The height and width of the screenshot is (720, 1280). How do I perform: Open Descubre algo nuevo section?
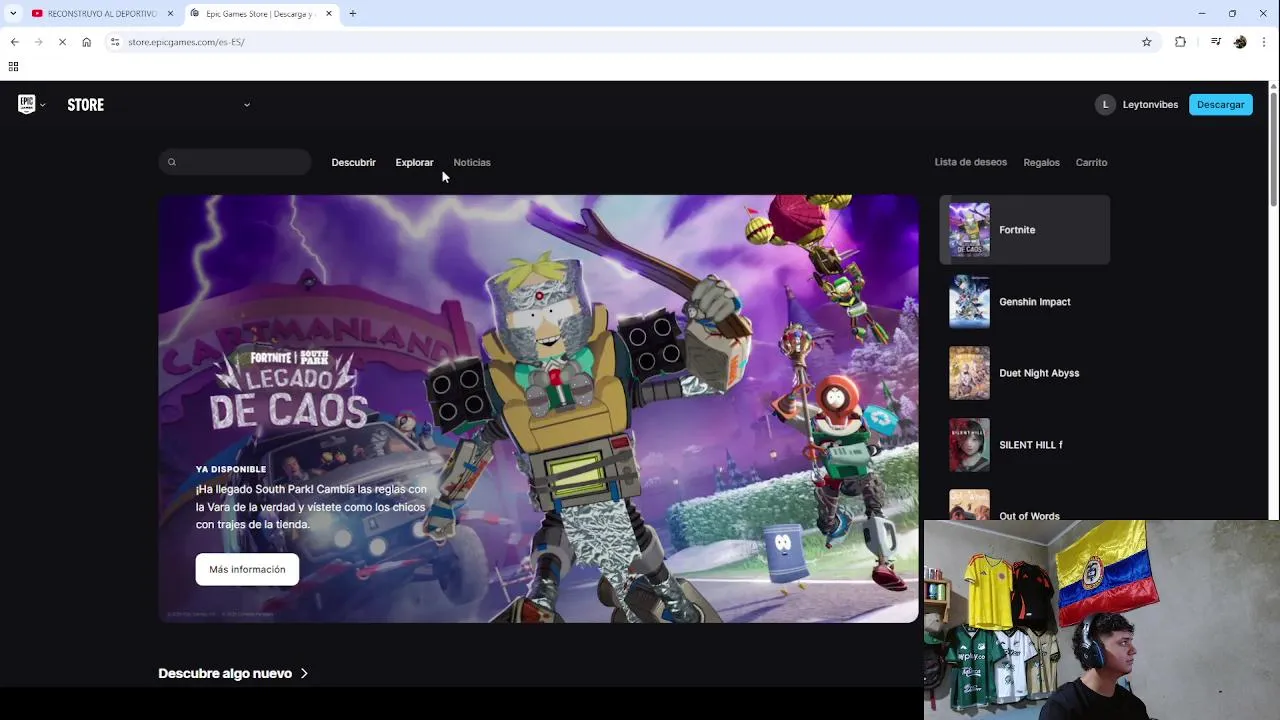225,673
